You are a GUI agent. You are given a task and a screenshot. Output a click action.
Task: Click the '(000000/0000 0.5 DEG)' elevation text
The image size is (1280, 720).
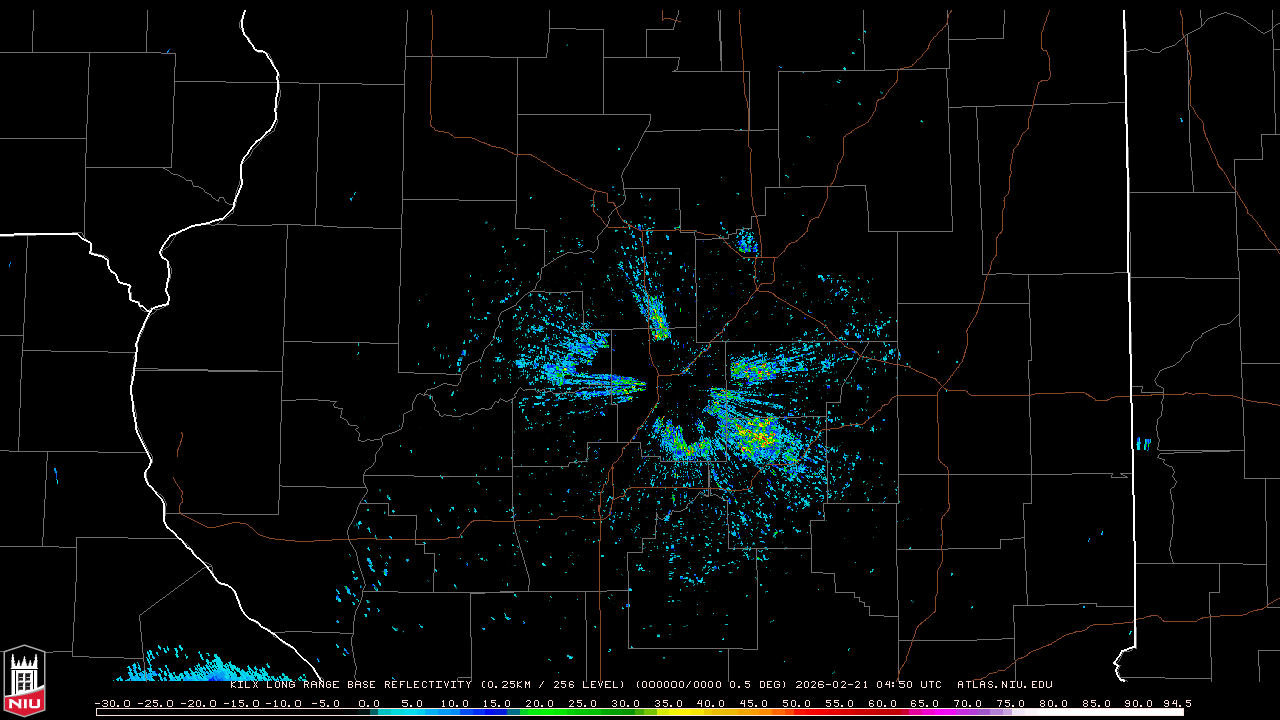coord(711,685)
